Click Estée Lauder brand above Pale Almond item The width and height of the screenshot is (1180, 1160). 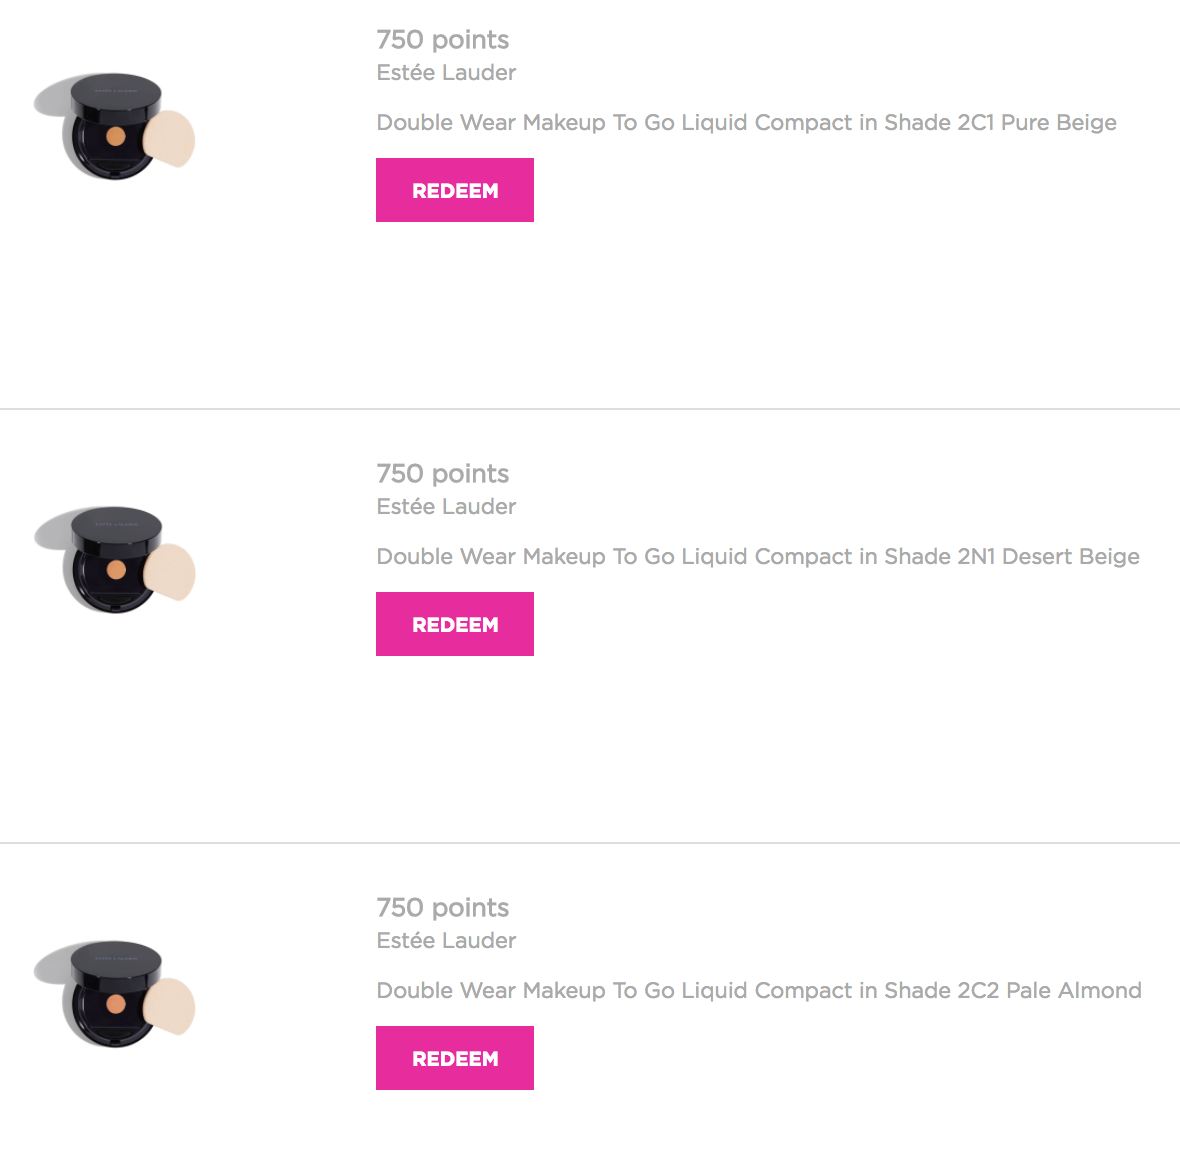point(446,941)
